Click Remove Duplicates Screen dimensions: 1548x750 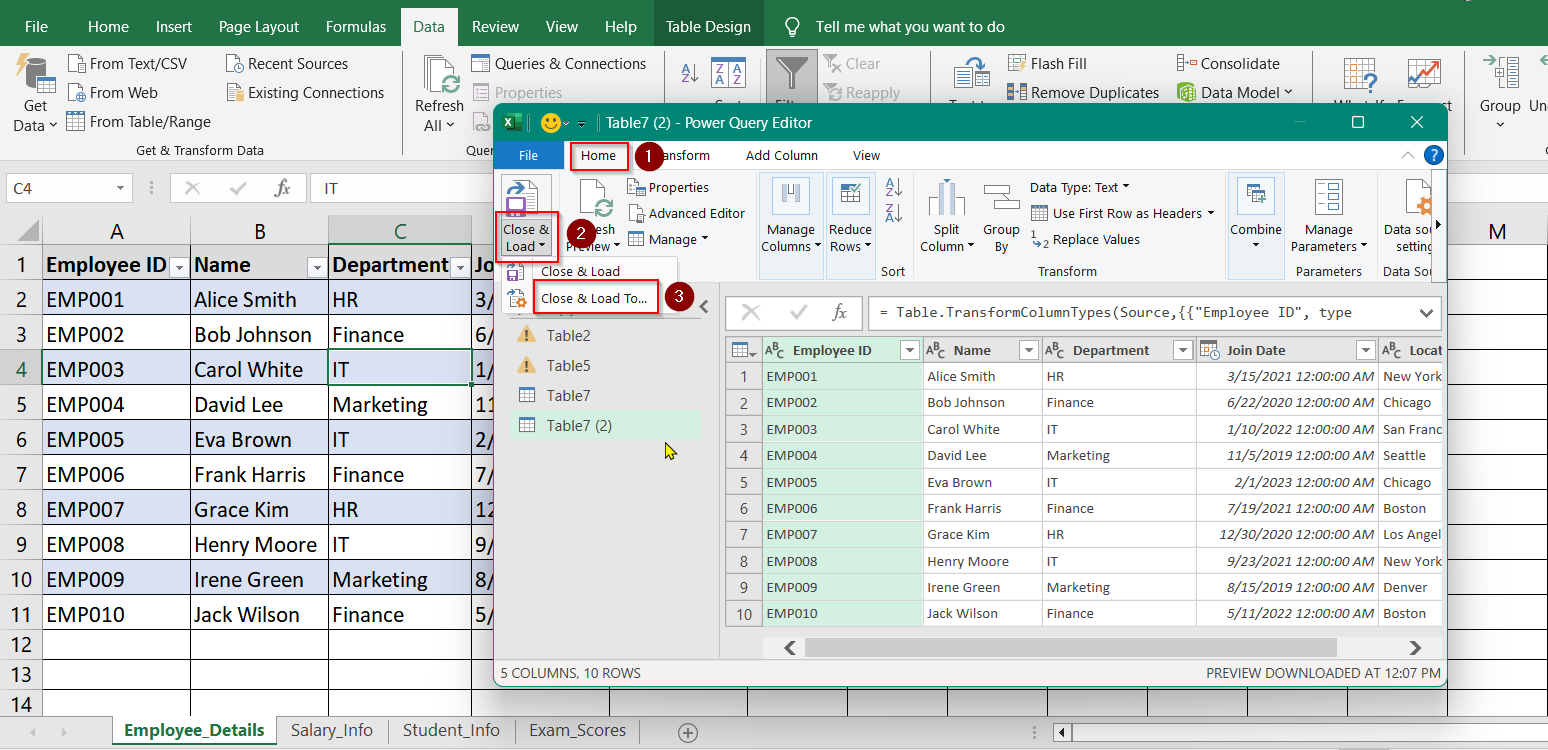point(1083,92)
